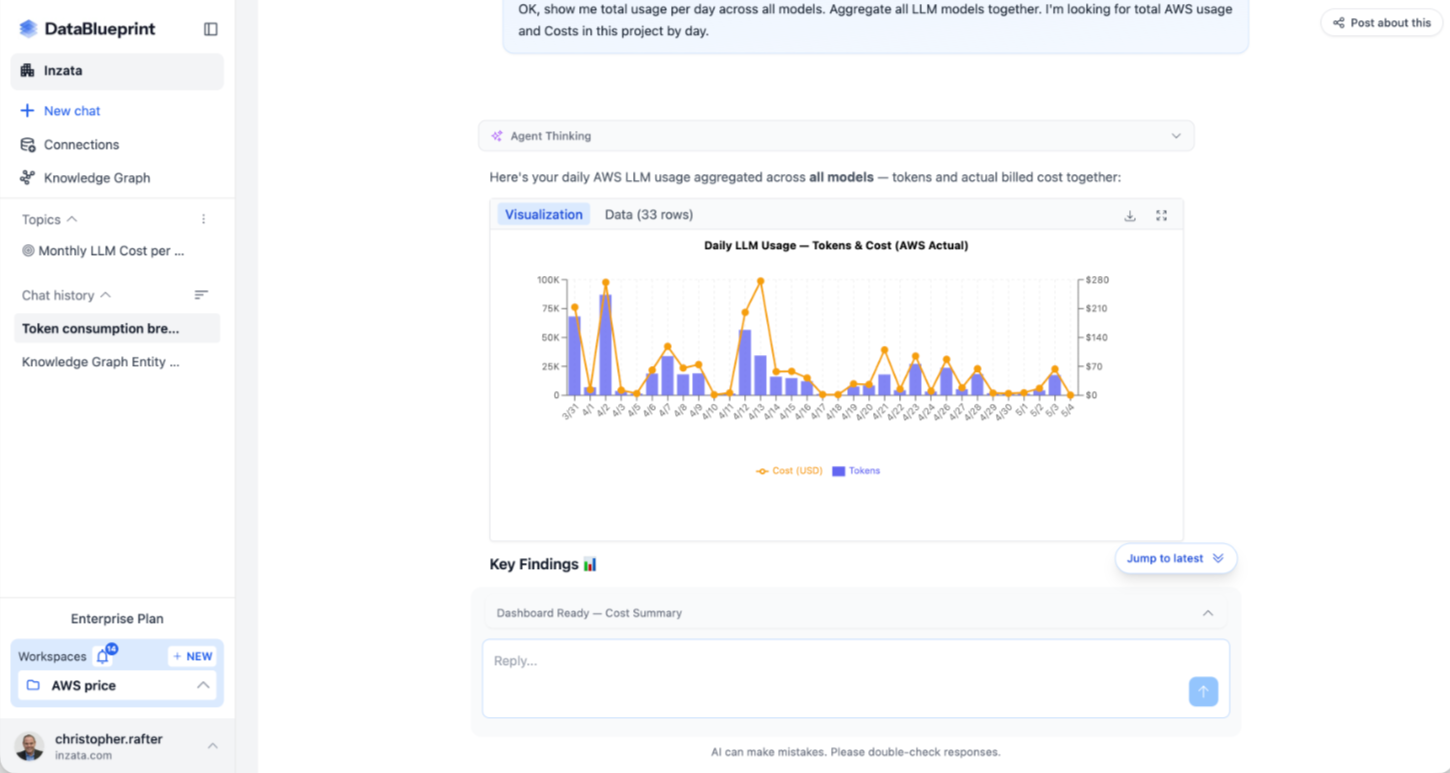Screen dimensions: 1450x773
Task: Expand the christopher.rafter account menu
Action: coord(213,746)
